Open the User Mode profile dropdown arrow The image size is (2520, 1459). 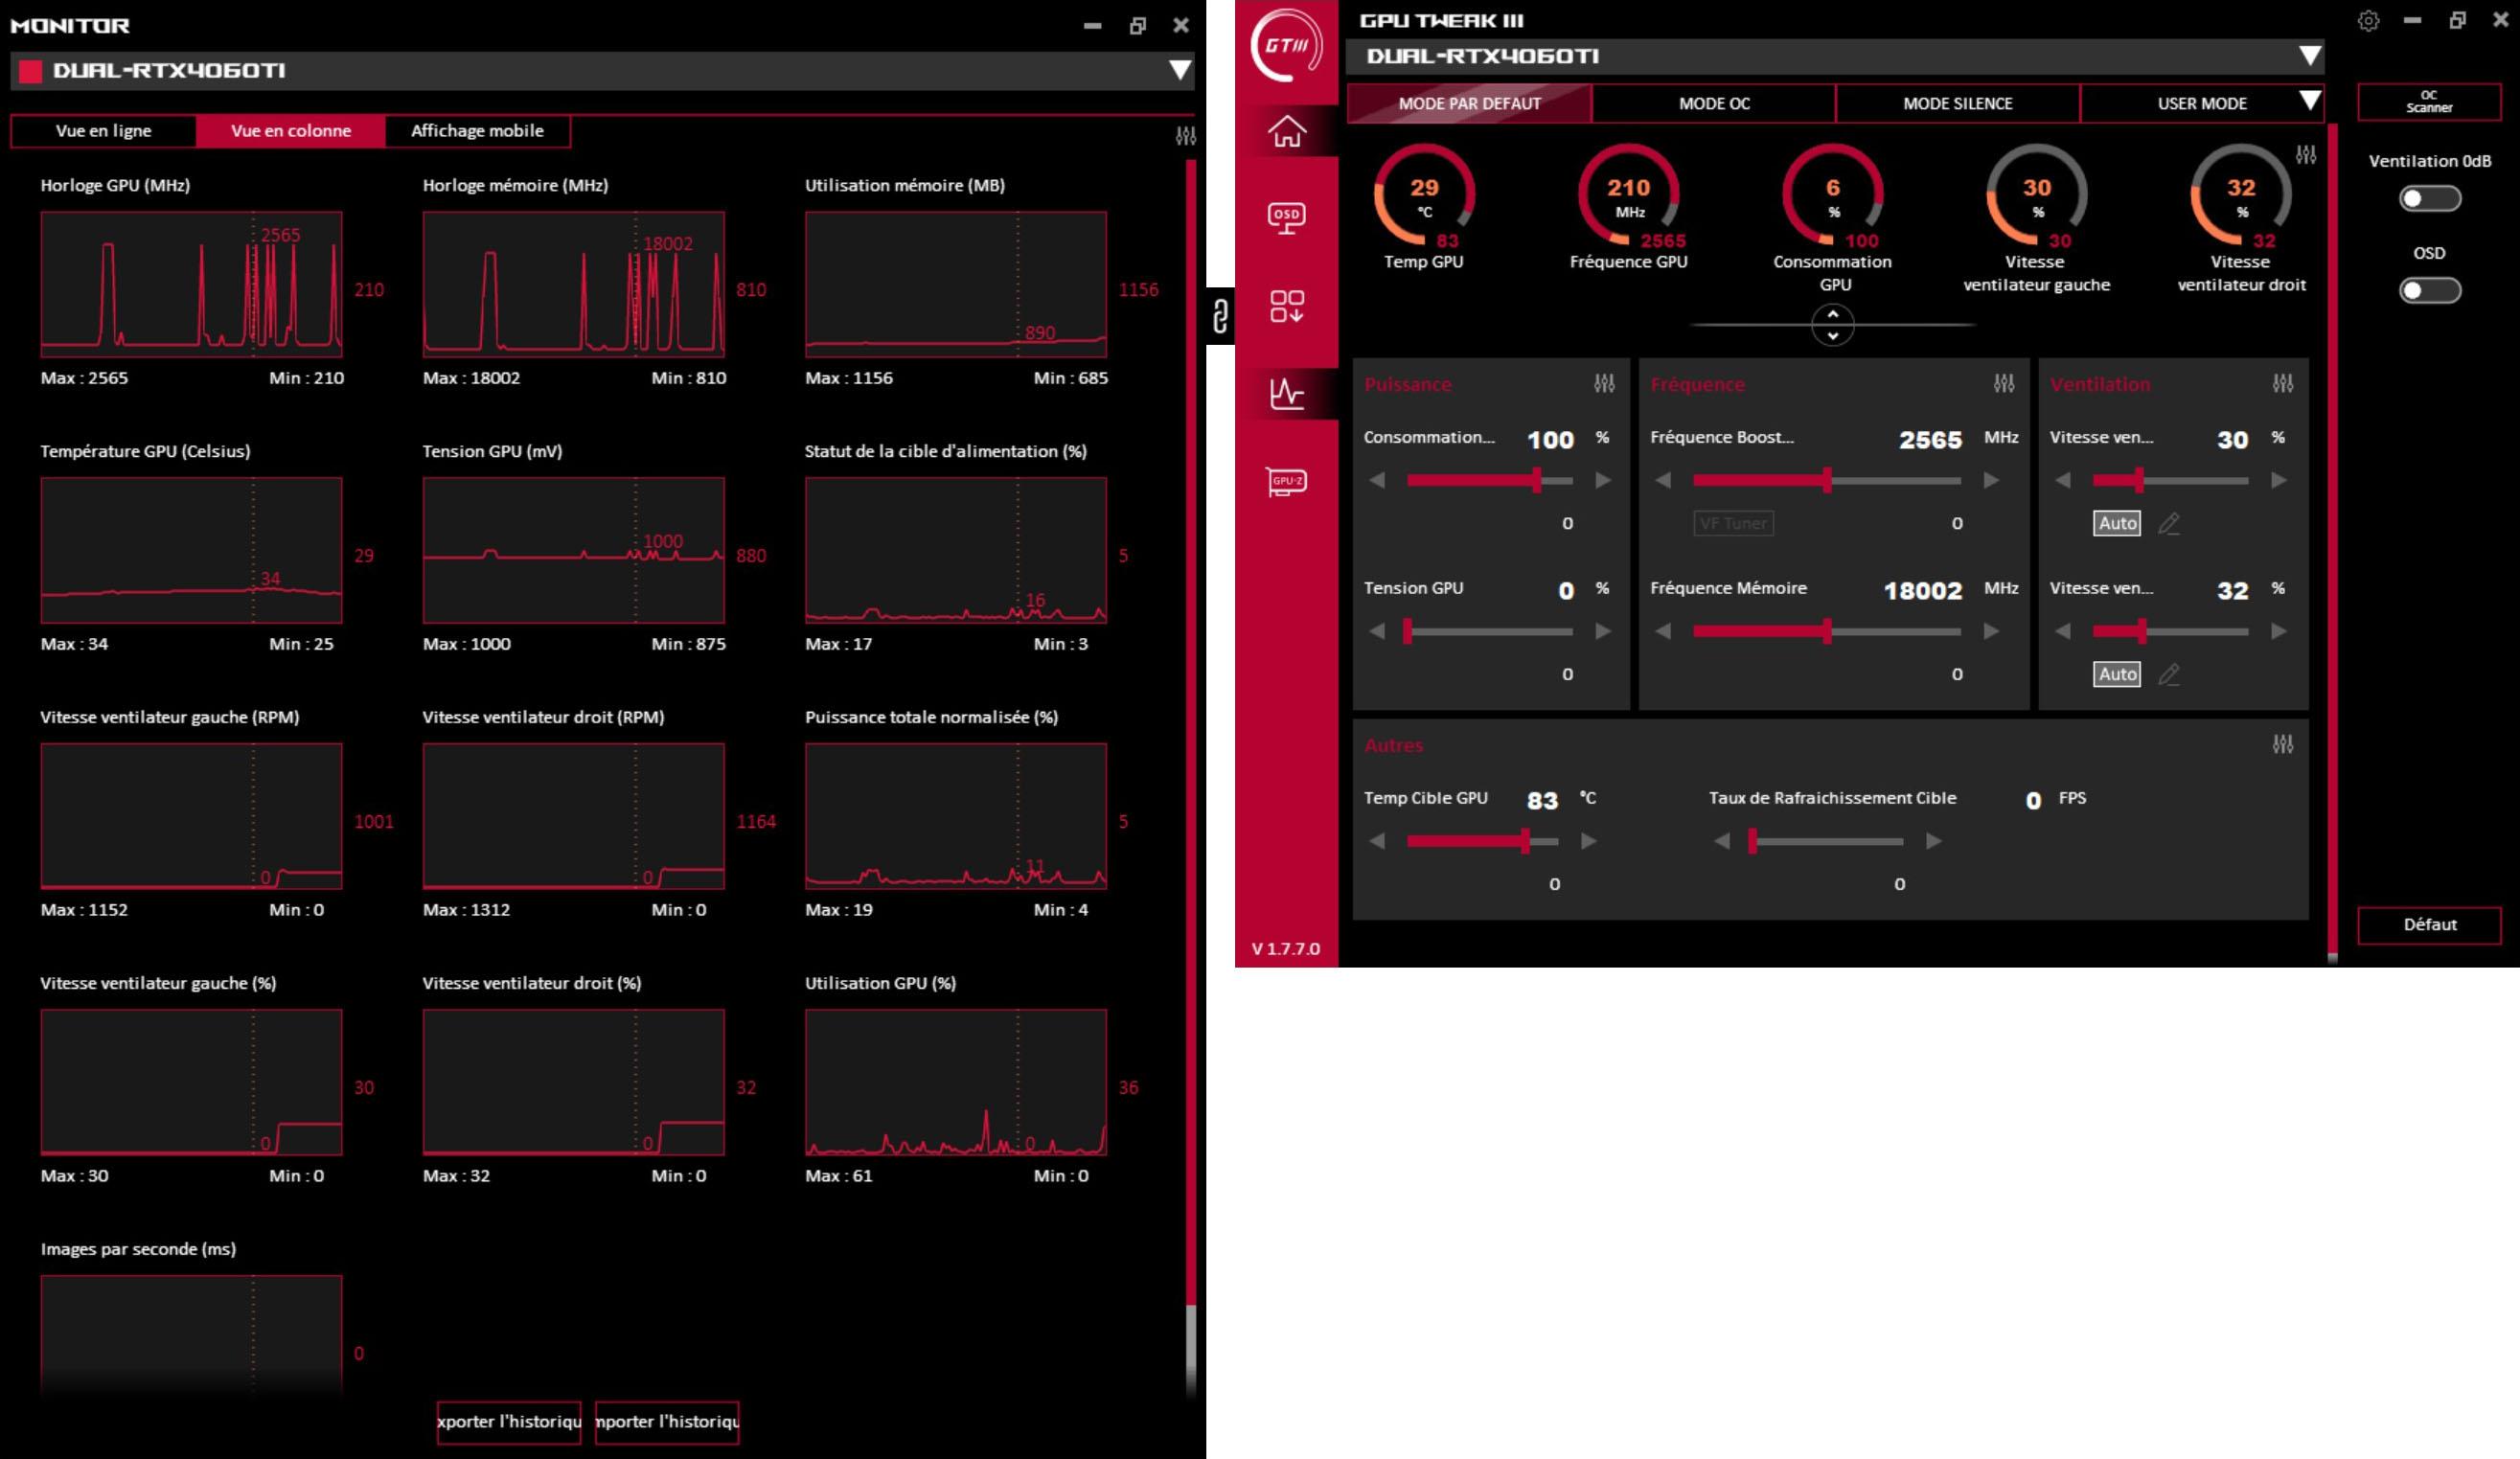click(x=2309, y=101)
